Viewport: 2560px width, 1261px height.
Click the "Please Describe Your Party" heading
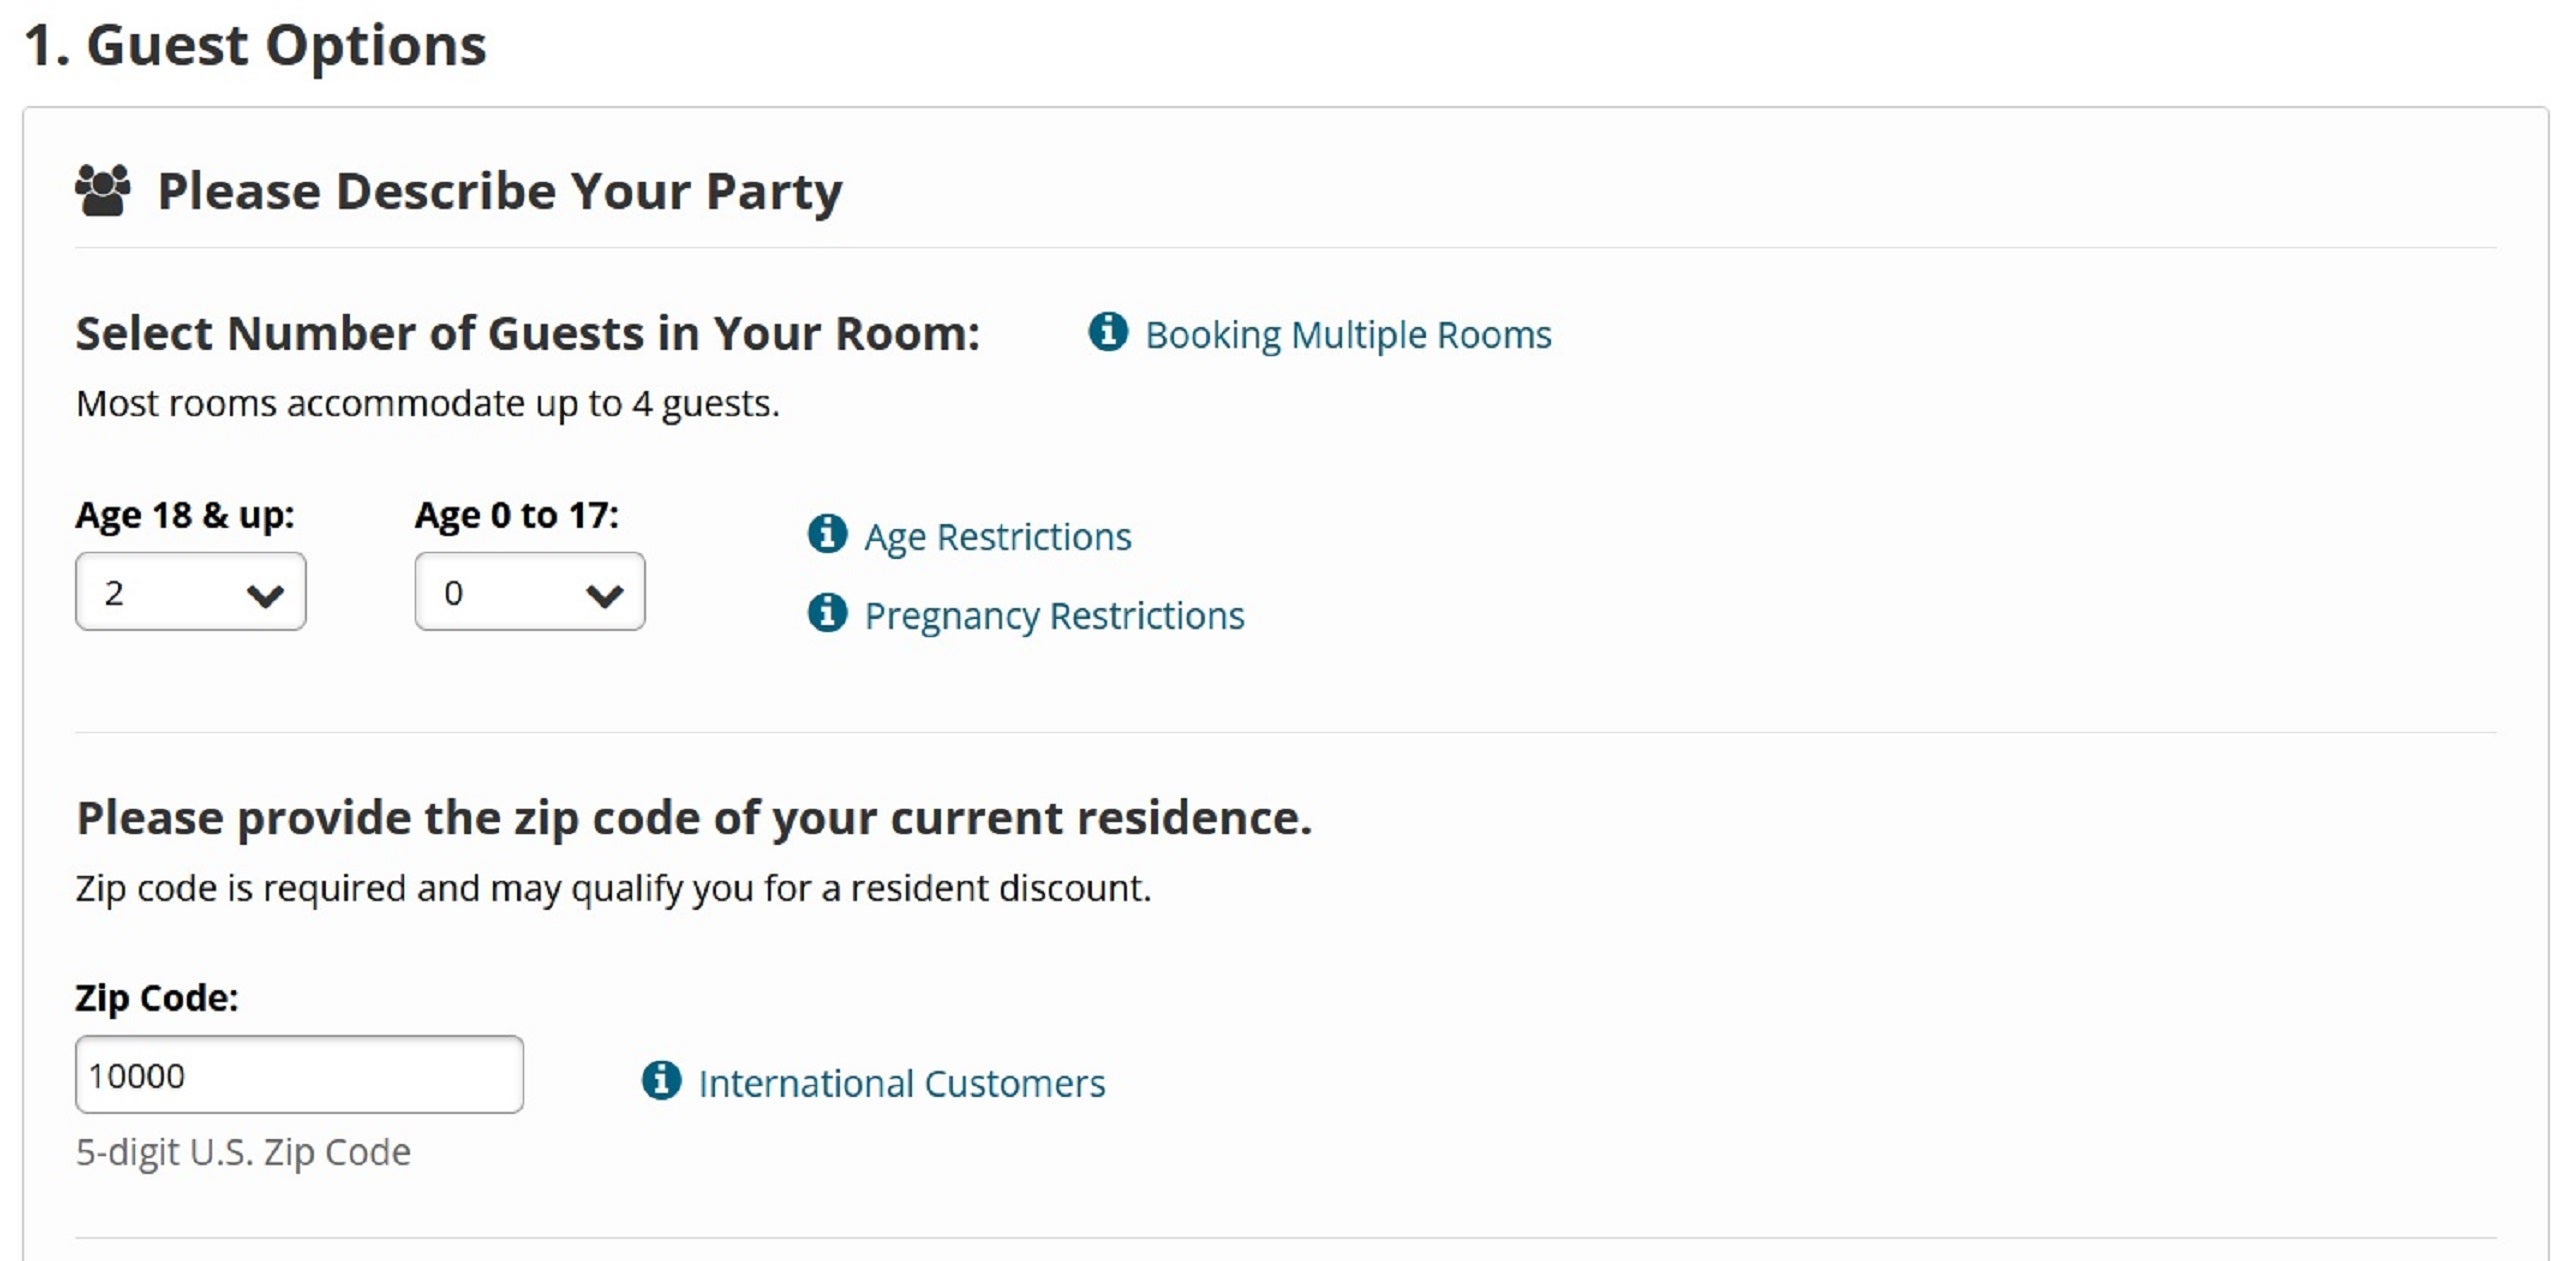(500, 191)
